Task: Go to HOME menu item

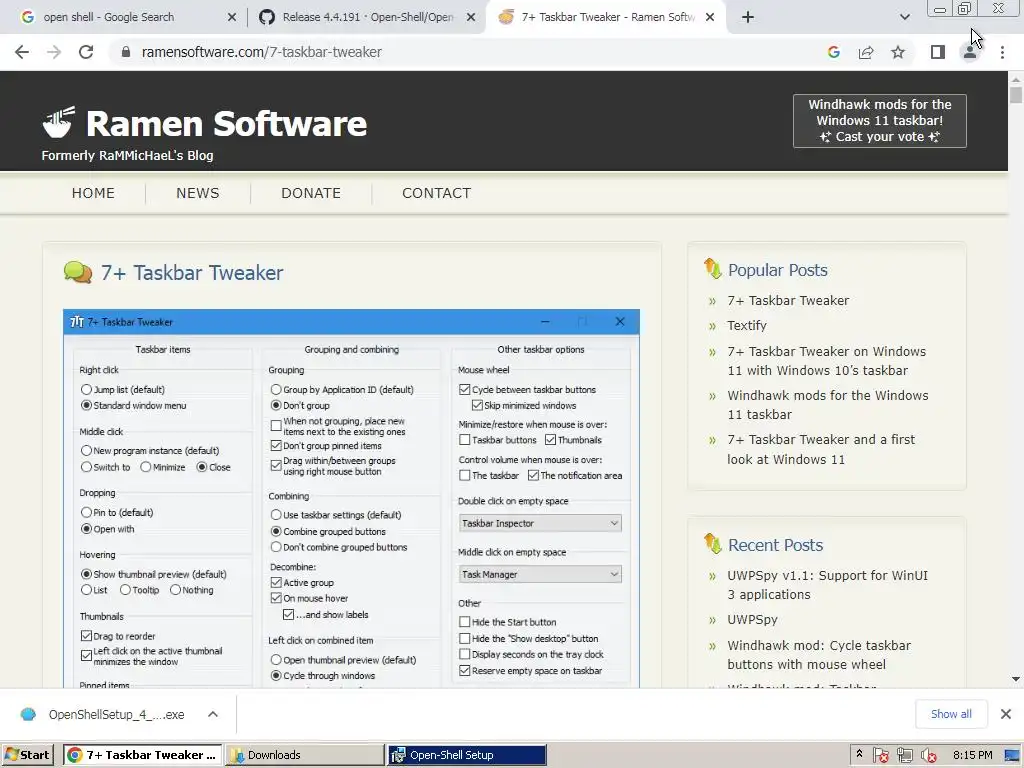Action: (93, 193)
